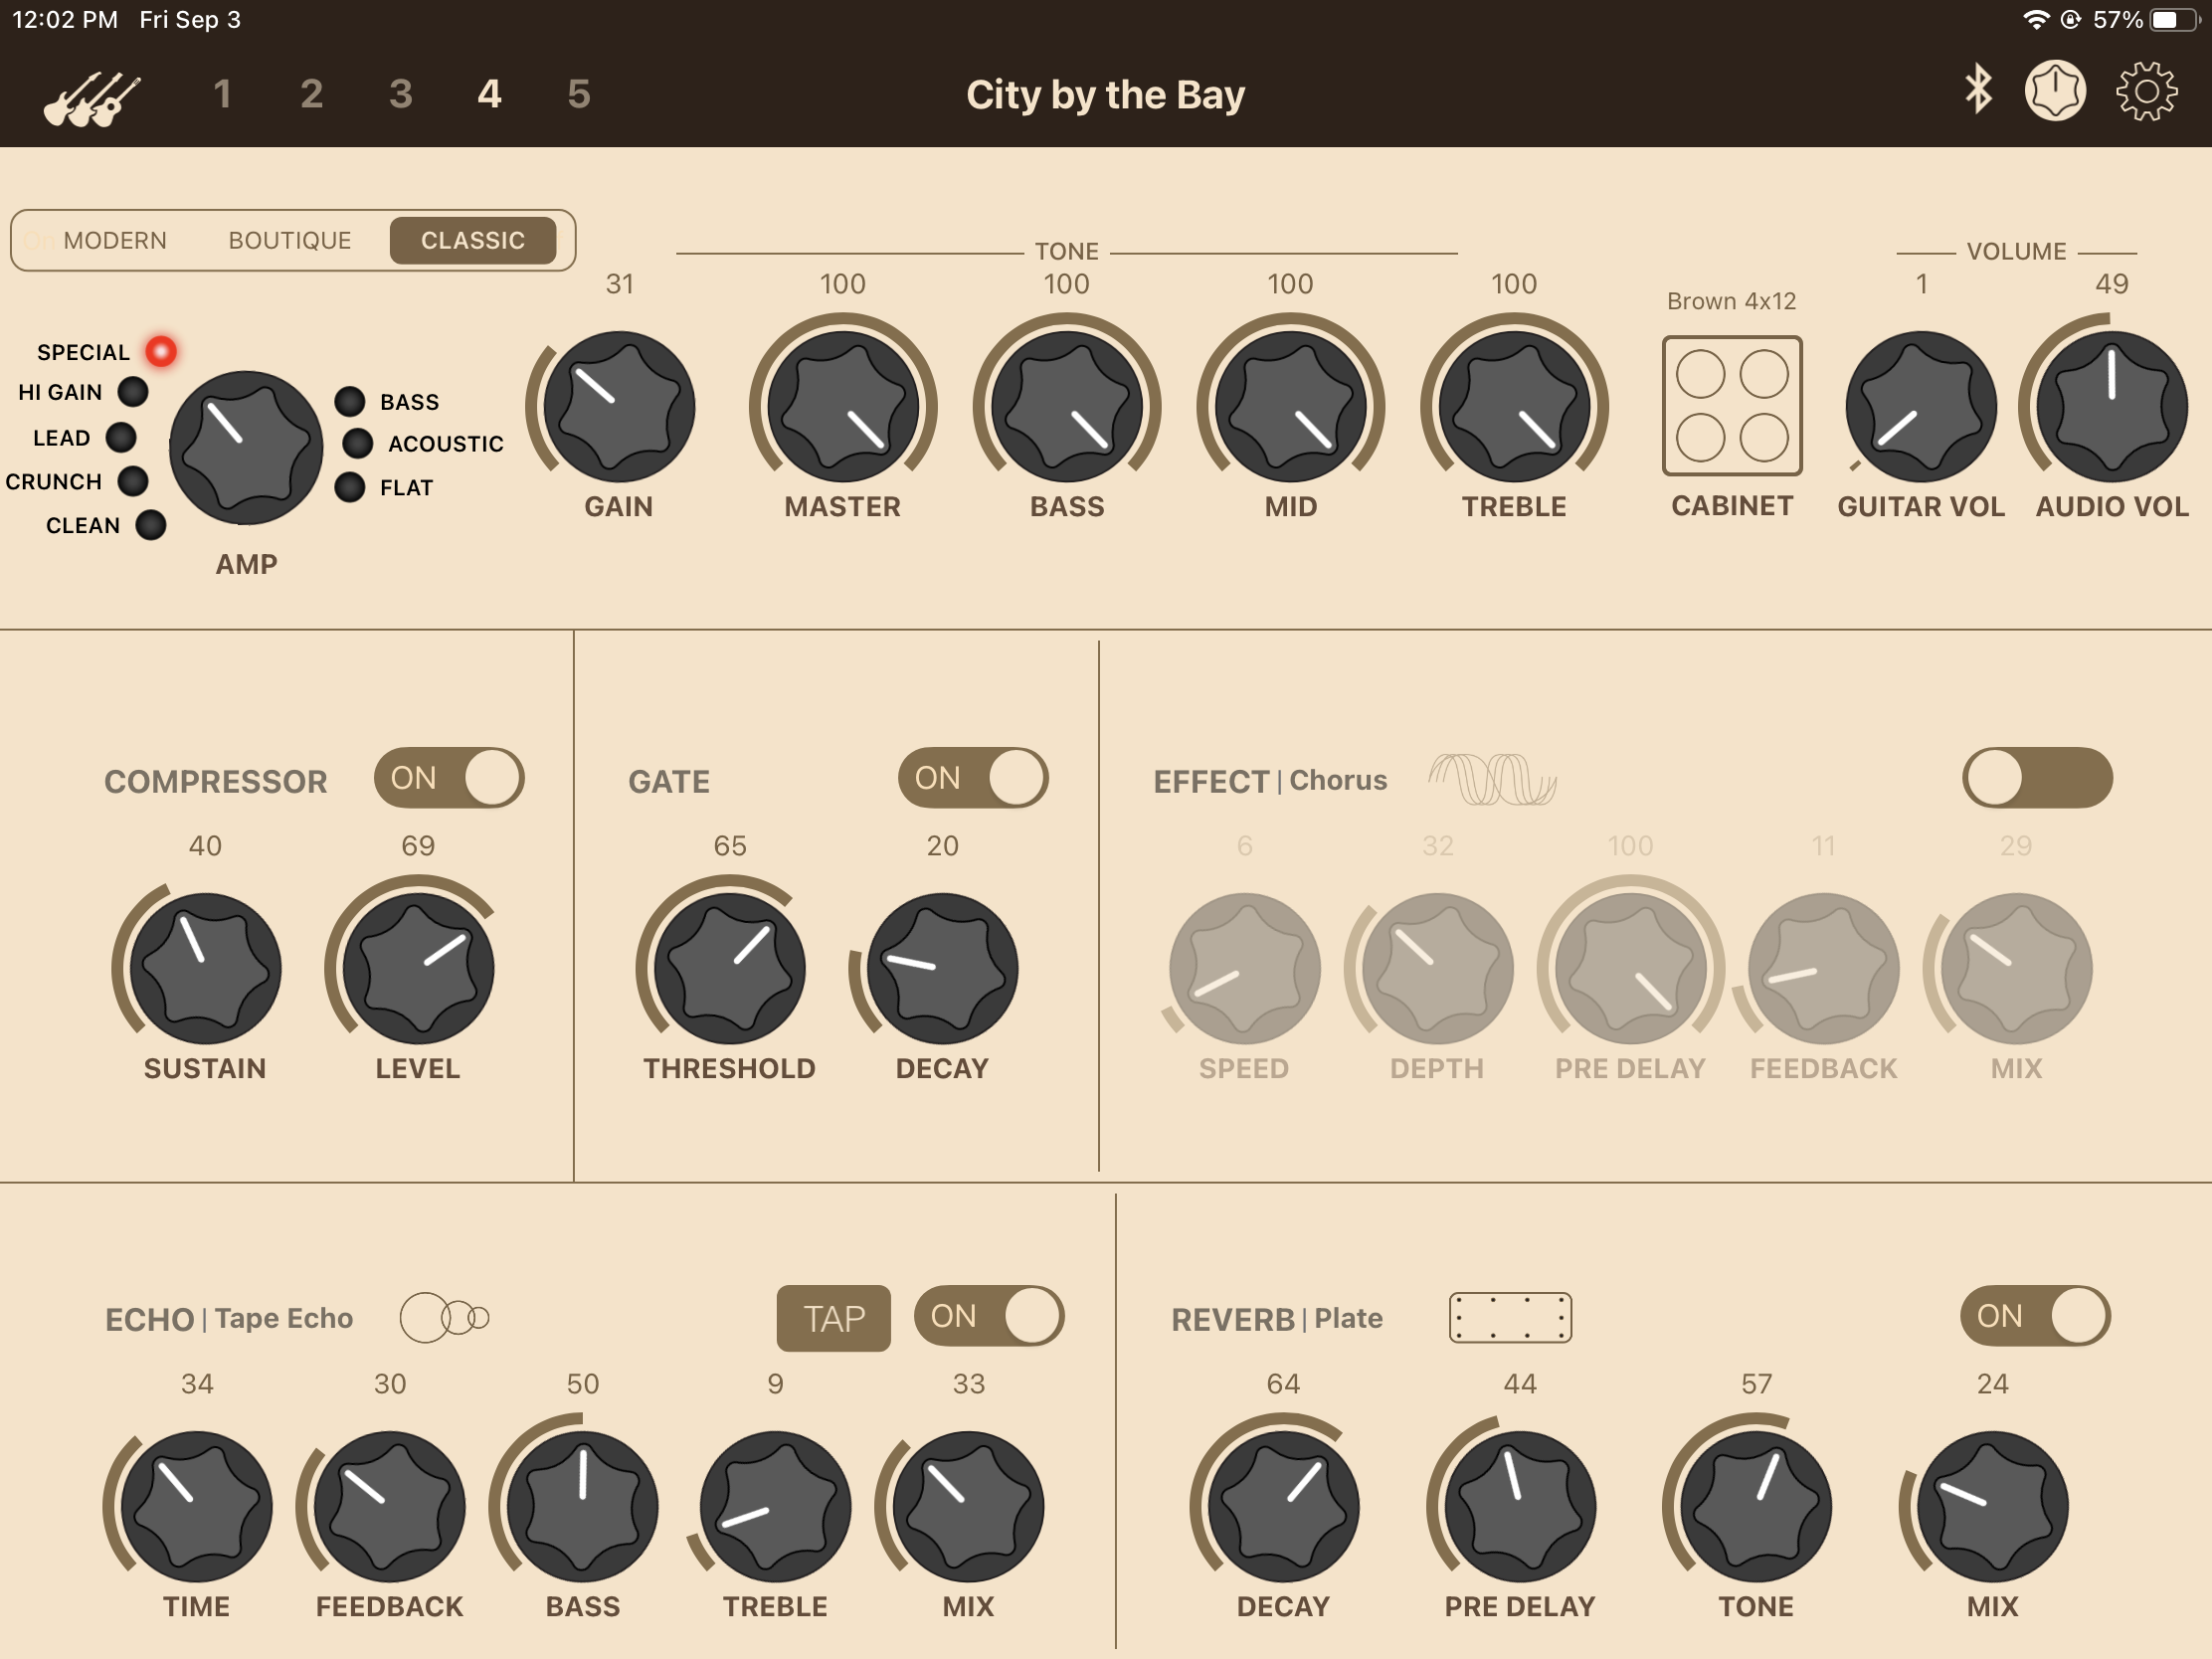The width and height of the screenshot is (2212, 1659).
Task: Select the Modern amp category
Action: point(115,241)
